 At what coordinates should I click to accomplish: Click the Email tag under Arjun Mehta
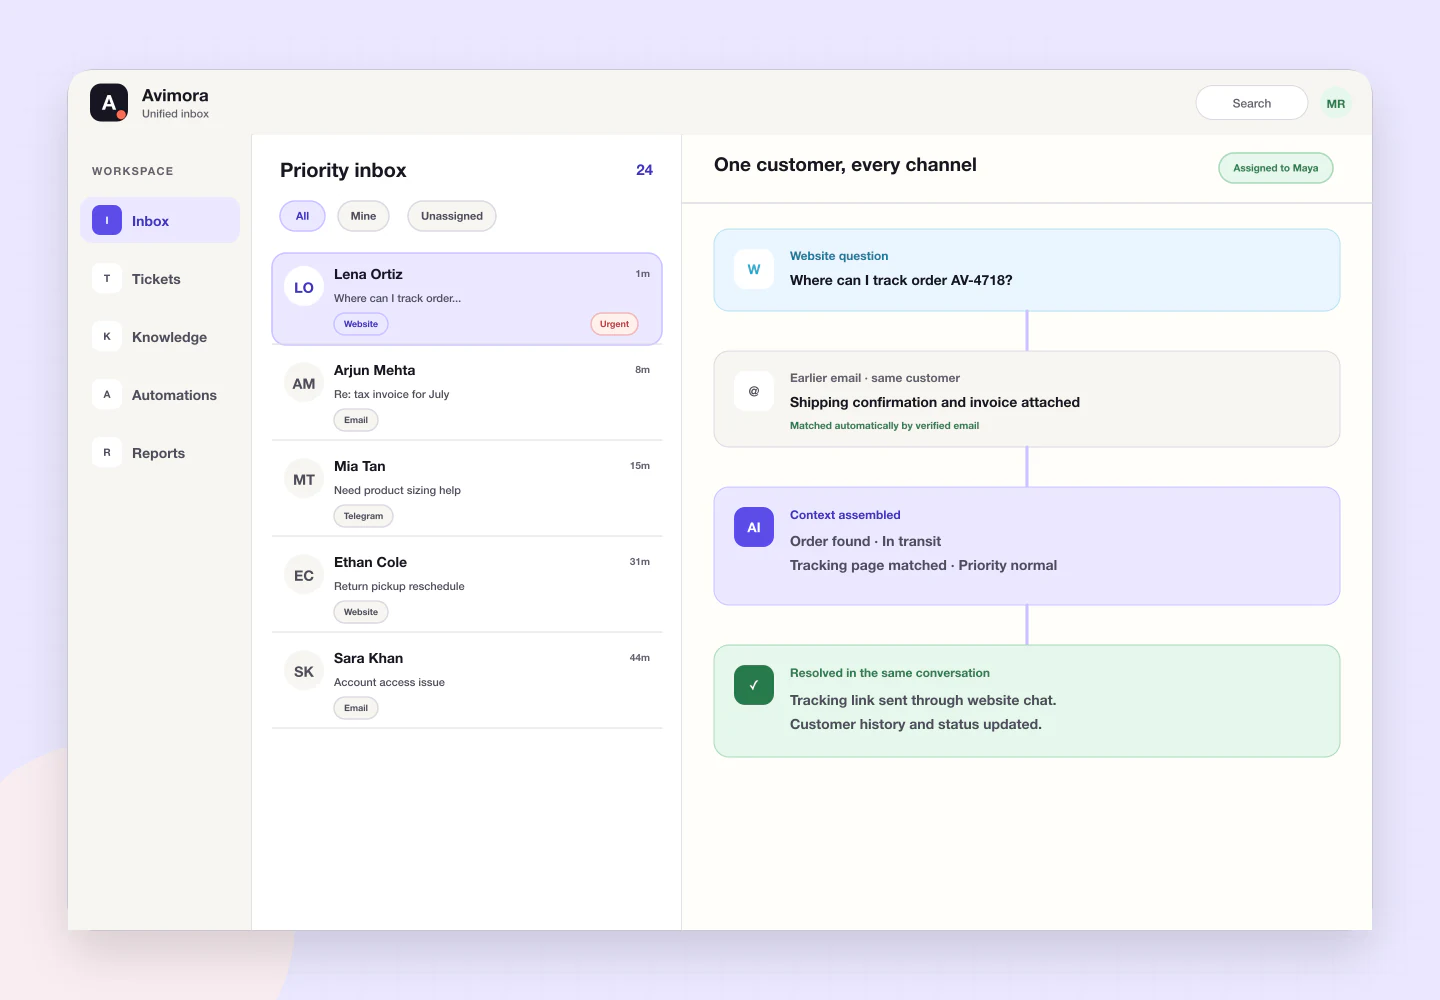pyautogui.click(x=356, y=420)
